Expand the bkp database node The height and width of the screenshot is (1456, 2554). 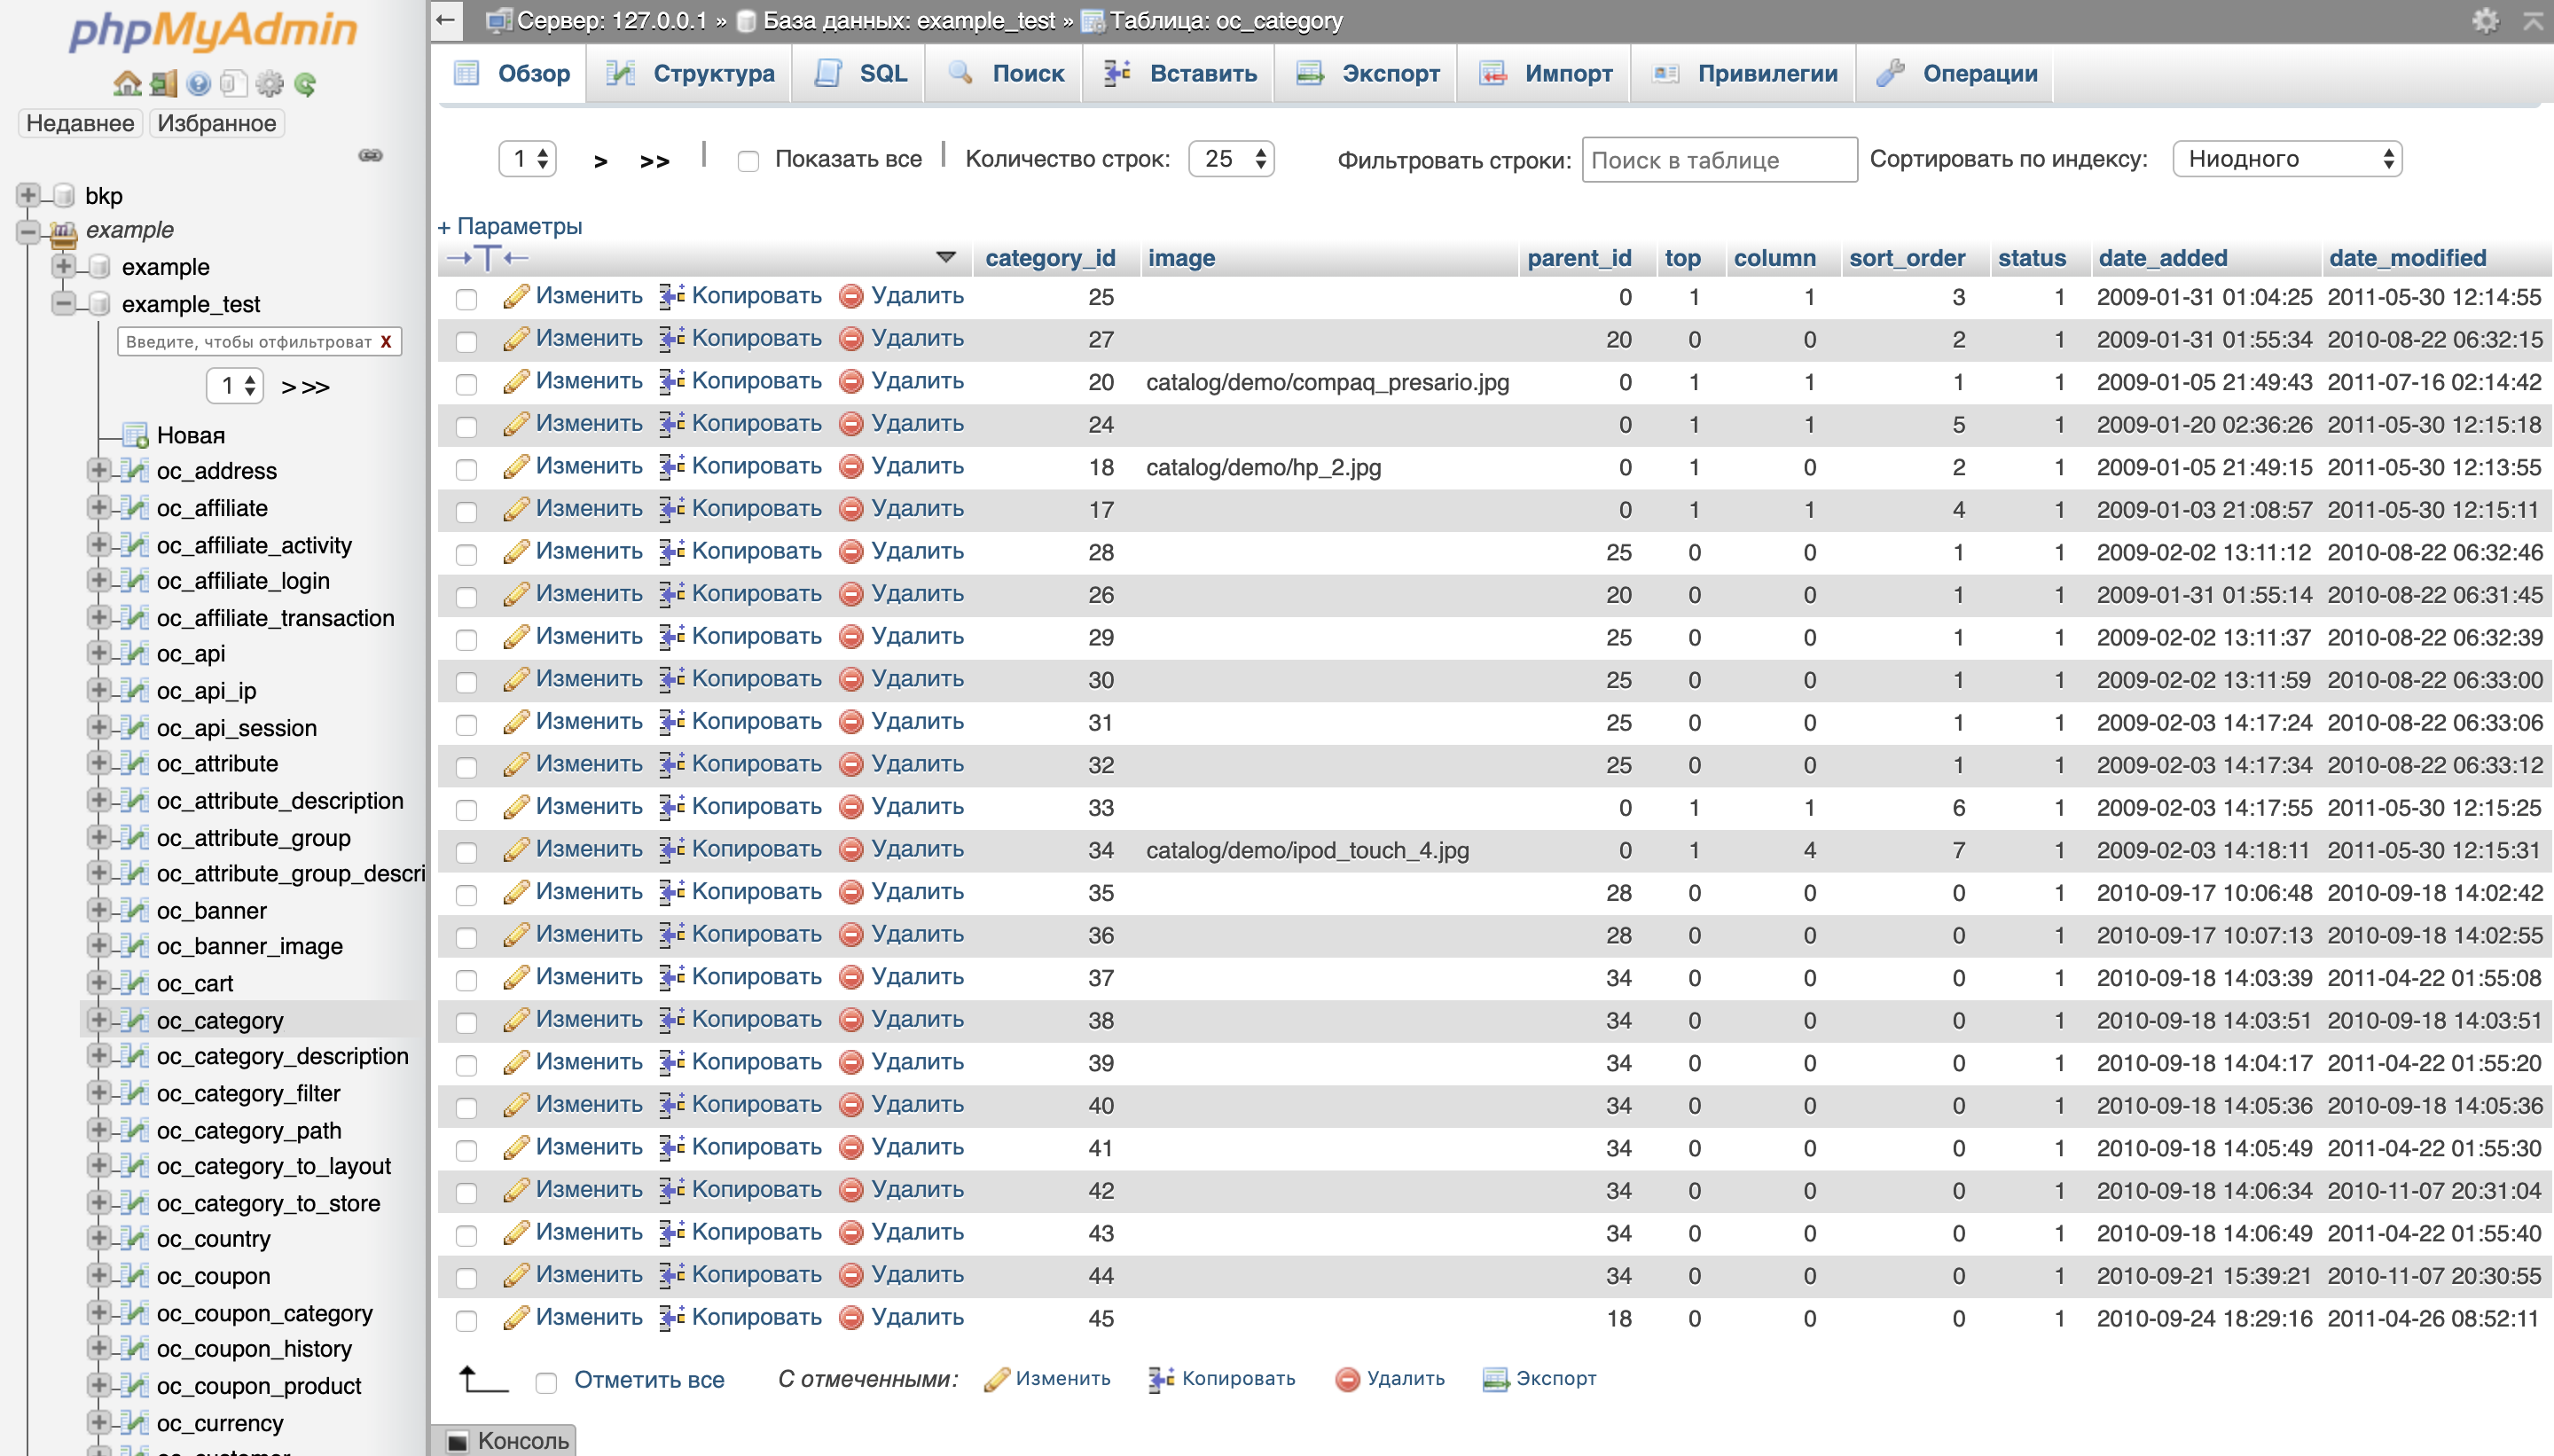point(28,195)
